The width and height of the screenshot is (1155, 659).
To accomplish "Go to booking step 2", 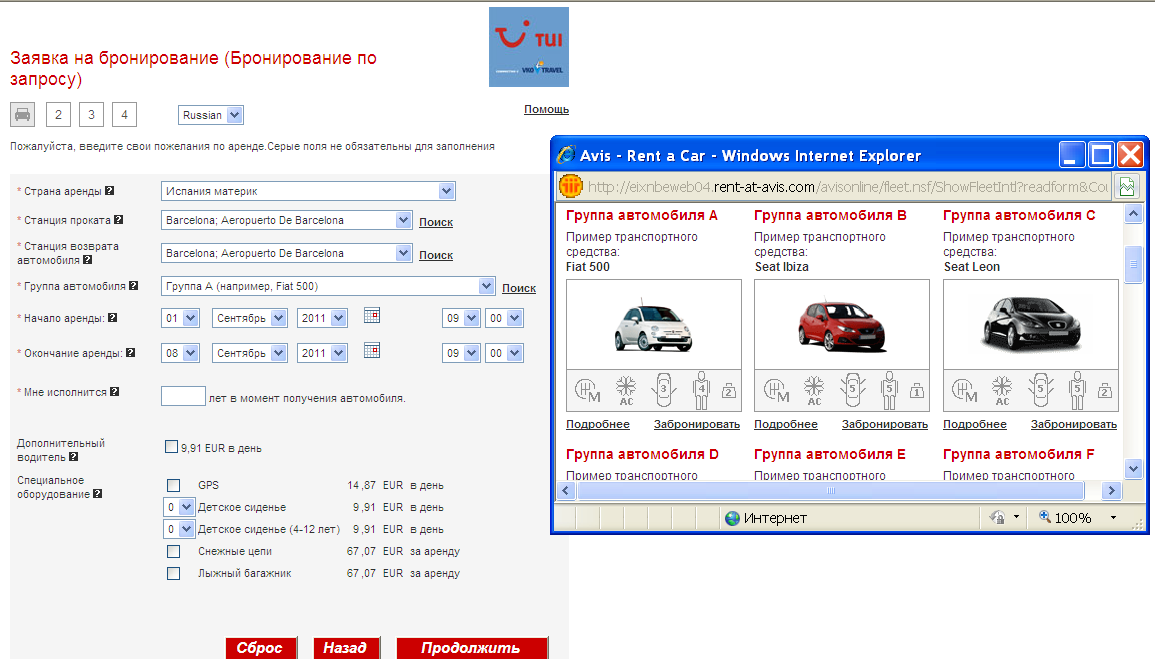I will [x=58, y=115].
